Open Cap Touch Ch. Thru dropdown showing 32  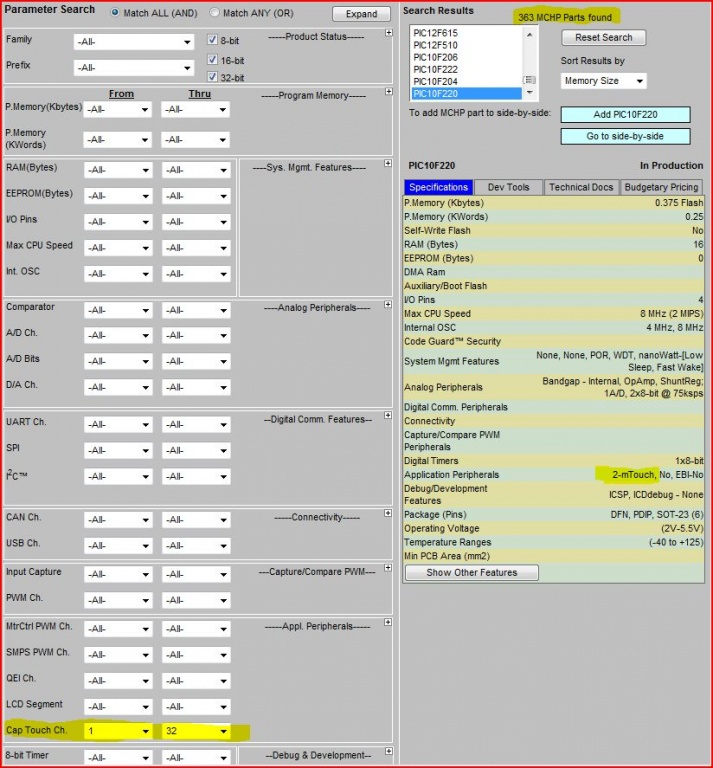196,731
